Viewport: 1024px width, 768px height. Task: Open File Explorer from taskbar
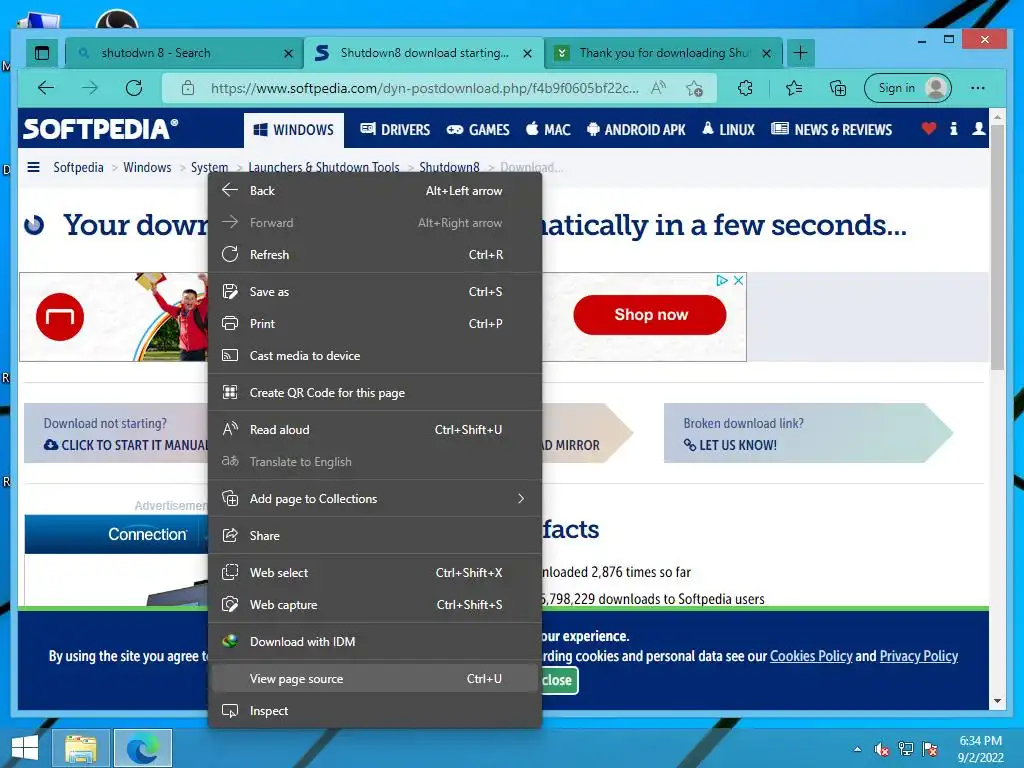80,748
